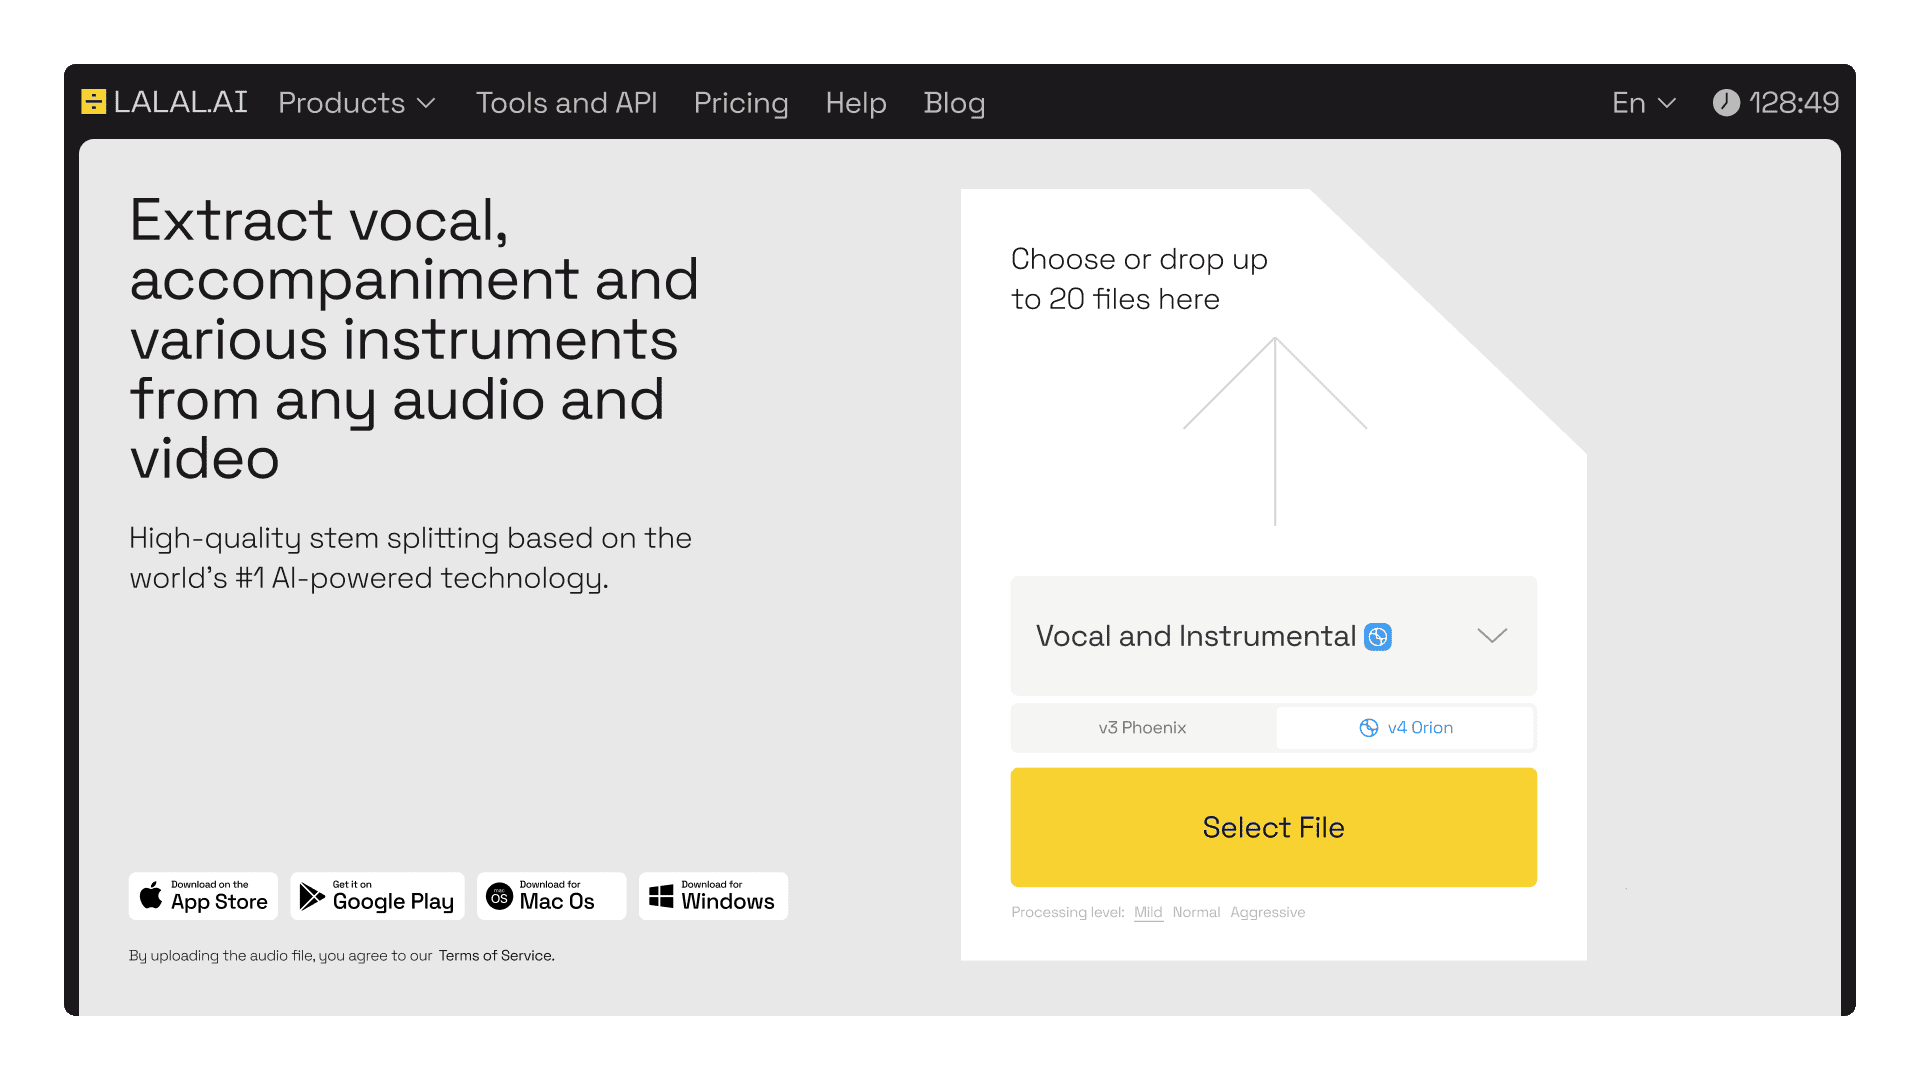Image resolution: width=1920 pixels, height=1080 pixels.
Task: Open the Tools and API page
Action: (566, 103)
